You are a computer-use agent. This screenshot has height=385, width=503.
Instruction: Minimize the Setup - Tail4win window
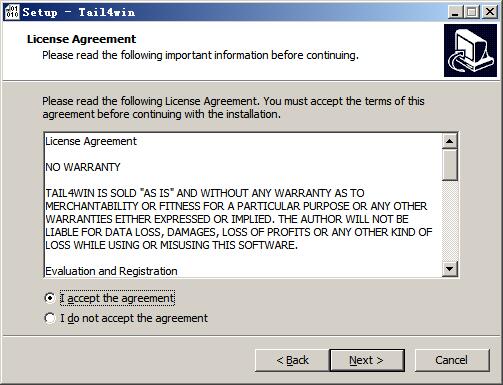click(x=455, y=12)
